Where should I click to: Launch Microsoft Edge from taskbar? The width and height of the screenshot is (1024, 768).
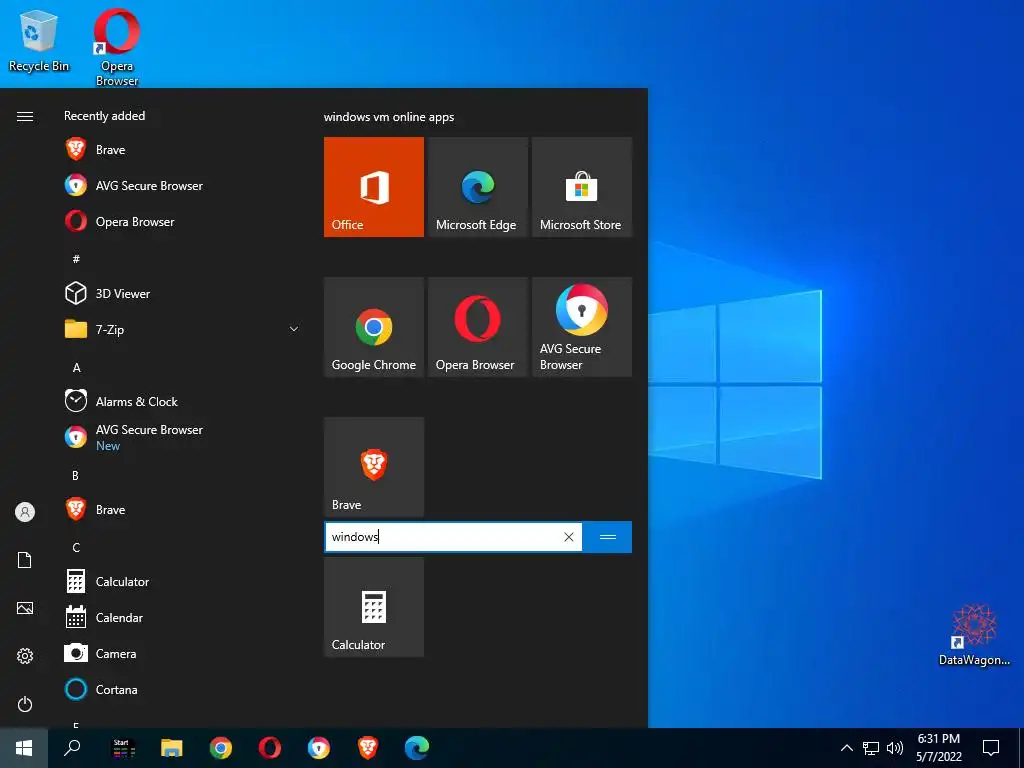[417, 748]
